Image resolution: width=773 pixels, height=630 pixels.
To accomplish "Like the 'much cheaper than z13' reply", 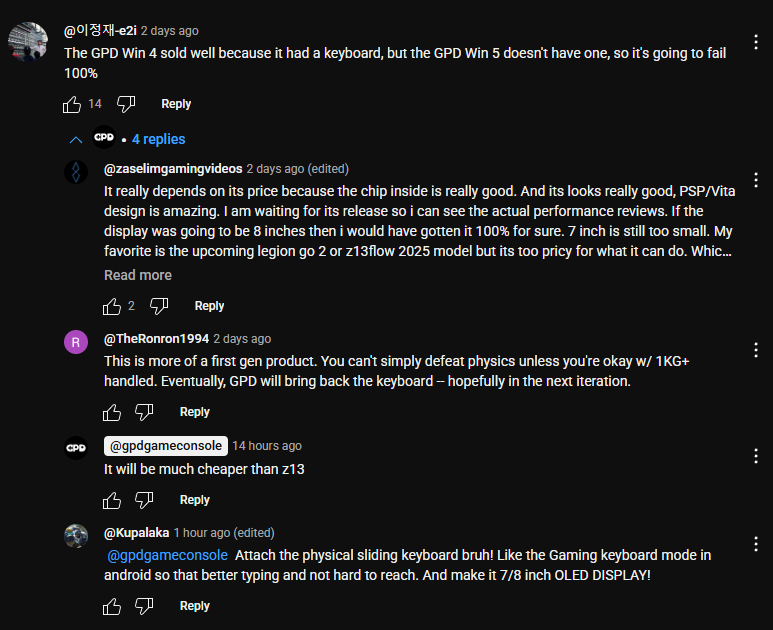I will point(111,500).
